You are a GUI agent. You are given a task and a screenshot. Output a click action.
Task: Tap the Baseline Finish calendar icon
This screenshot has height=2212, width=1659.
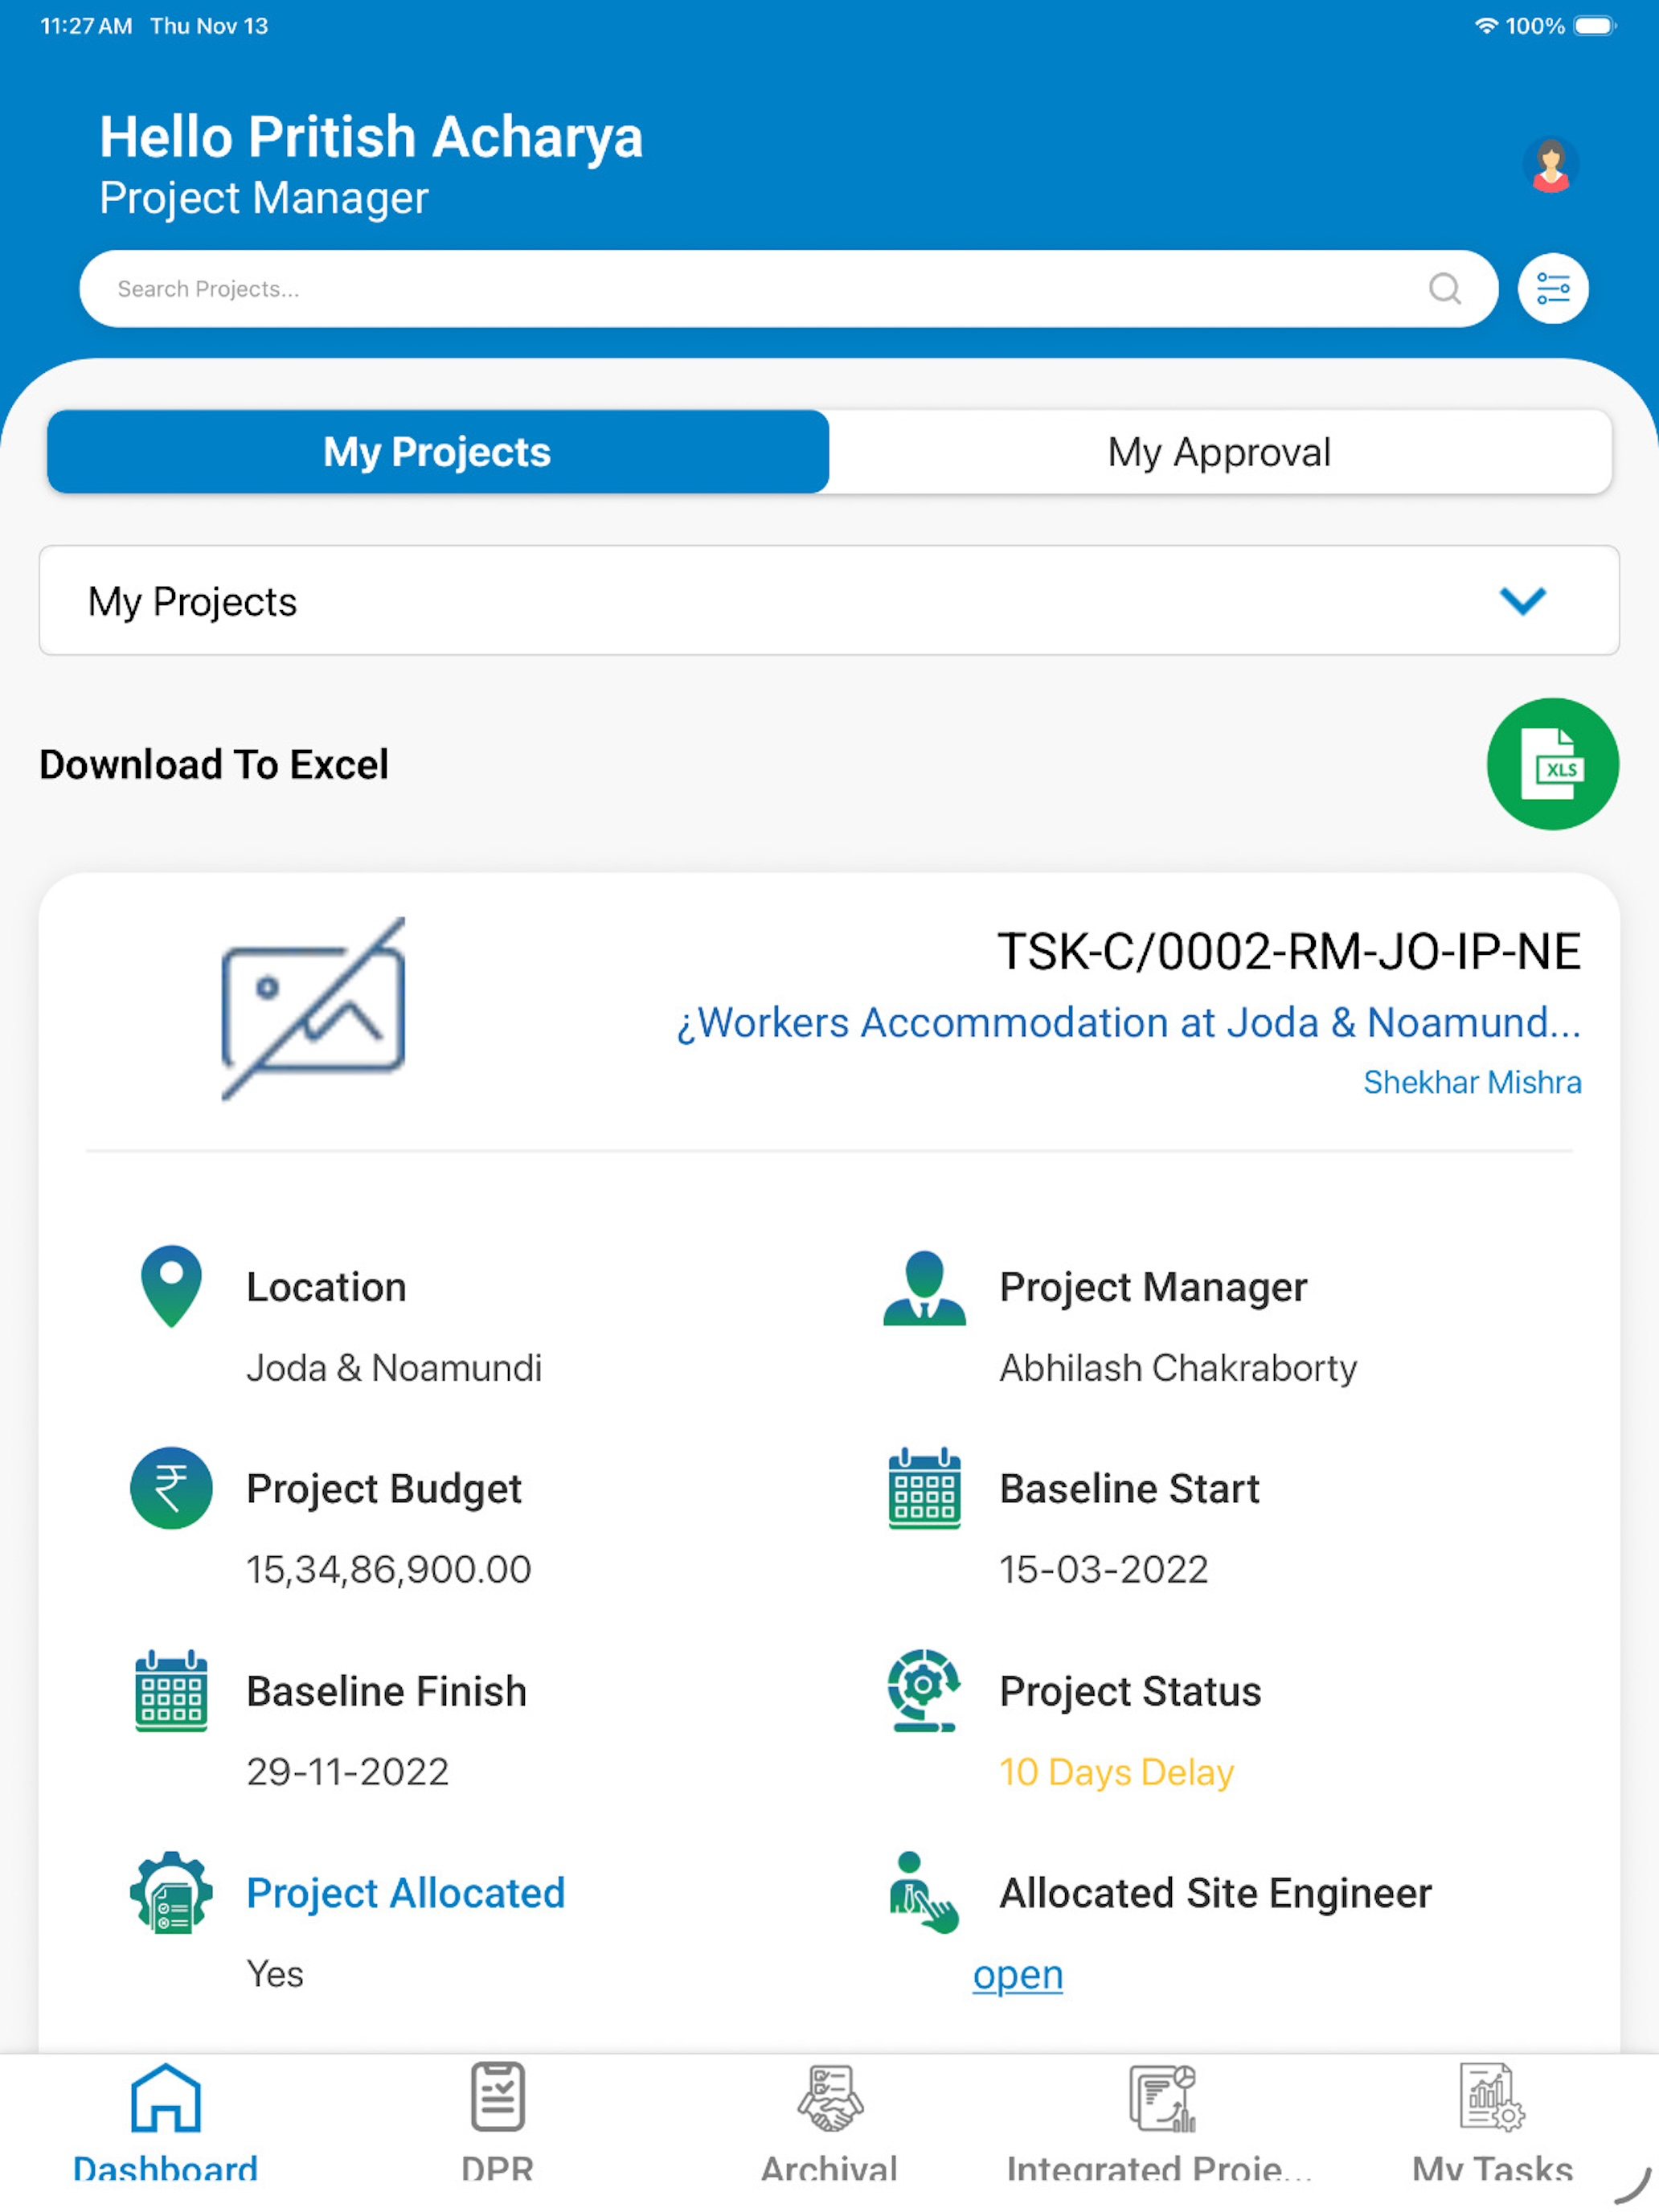[x=171, y=1690]
